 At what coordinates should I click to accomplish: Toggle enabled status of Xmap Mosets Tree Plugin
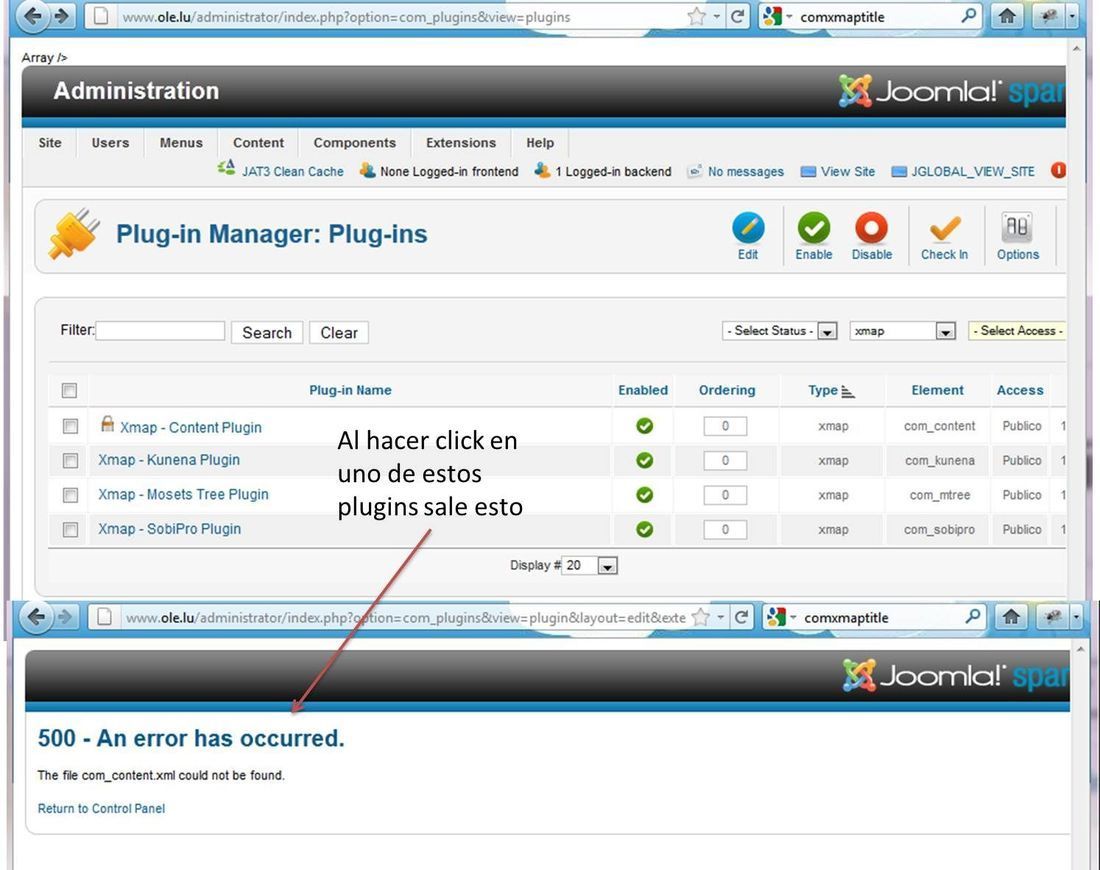pos(644,495)
